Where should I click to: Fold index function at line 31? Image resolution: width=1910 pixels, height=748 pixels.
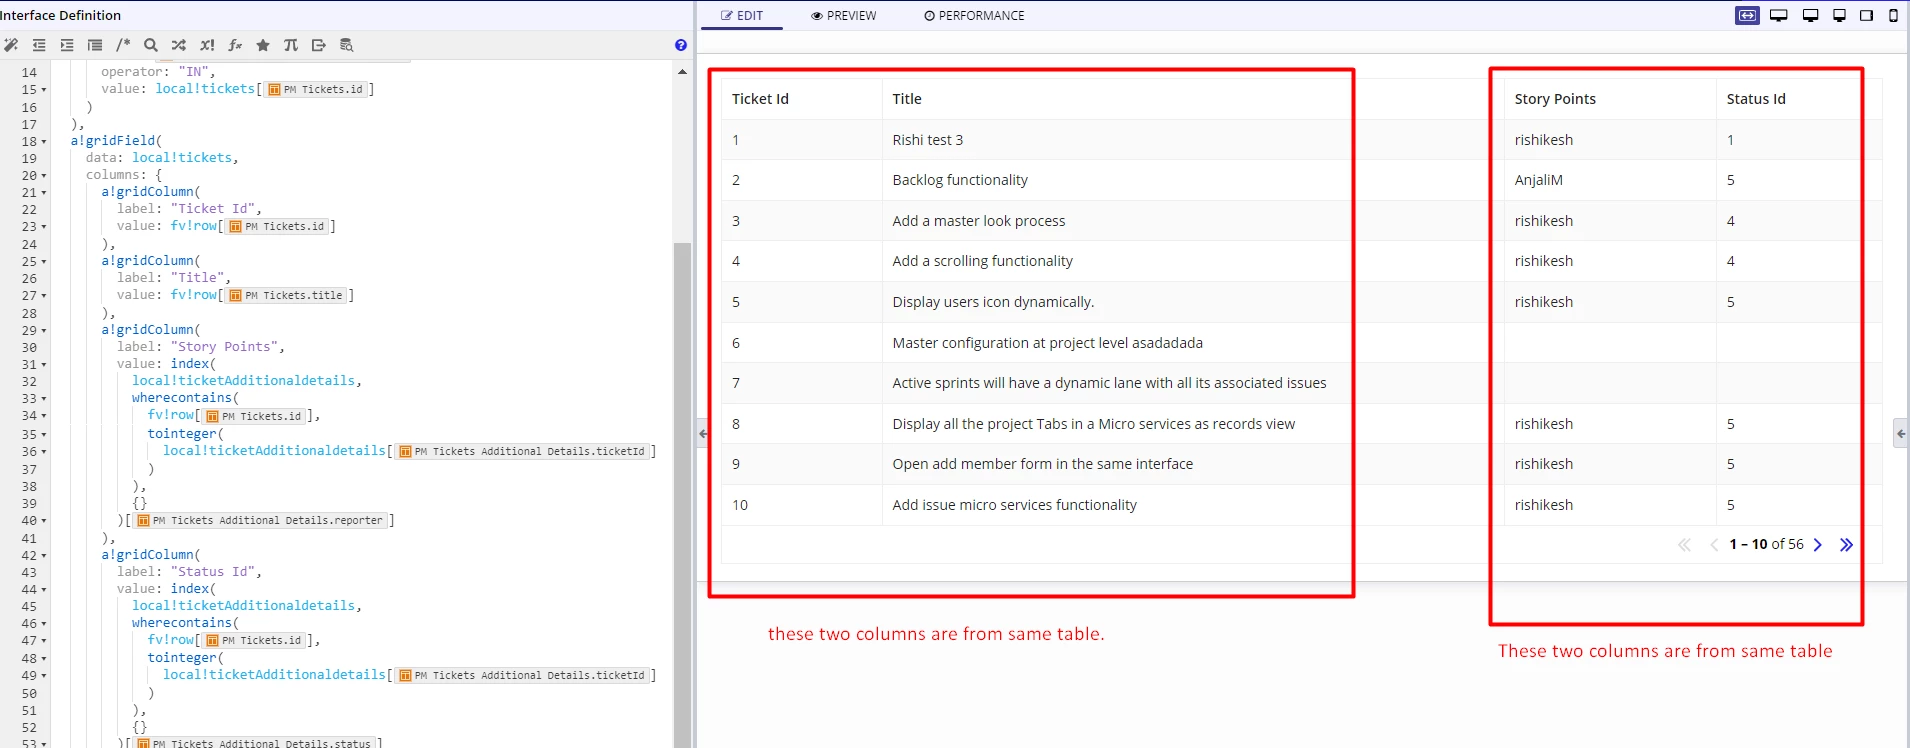[x=44, y=365]
